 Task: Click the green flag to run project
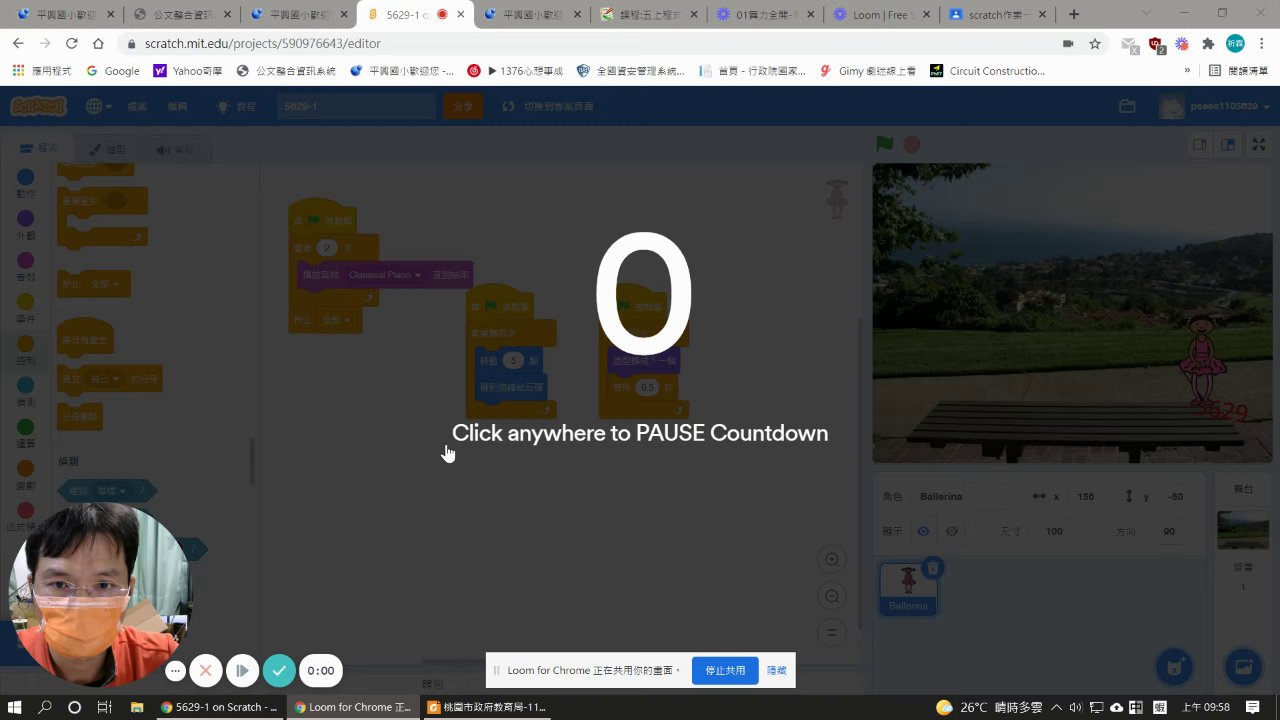(x=885, y=144)
